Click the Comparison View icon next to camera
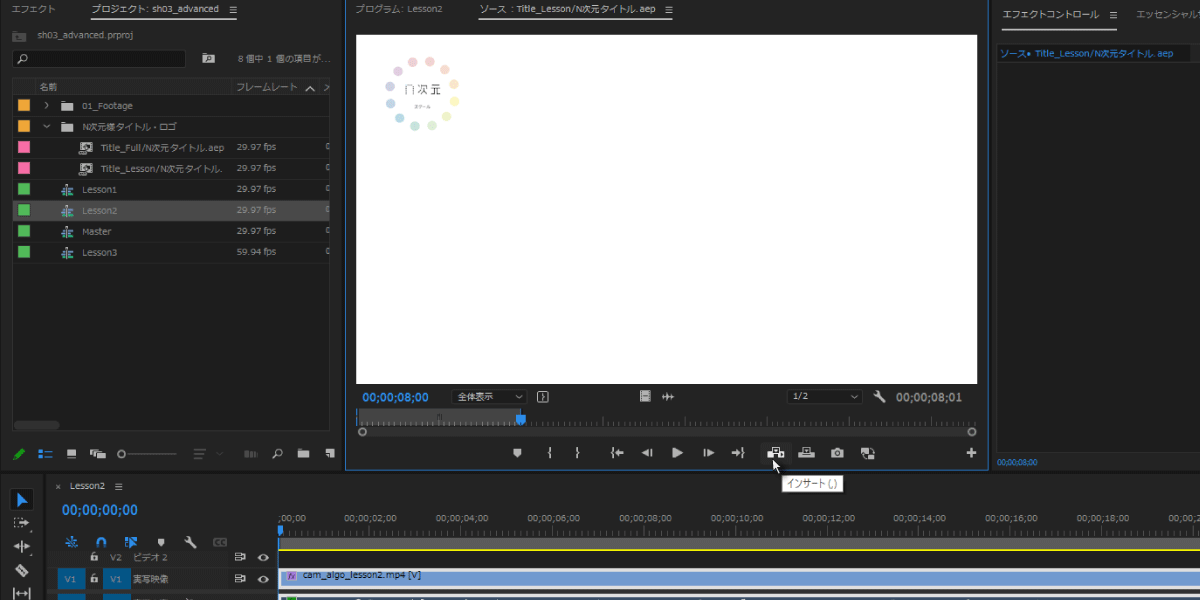The image size is (1200, 600). point(867,453)
